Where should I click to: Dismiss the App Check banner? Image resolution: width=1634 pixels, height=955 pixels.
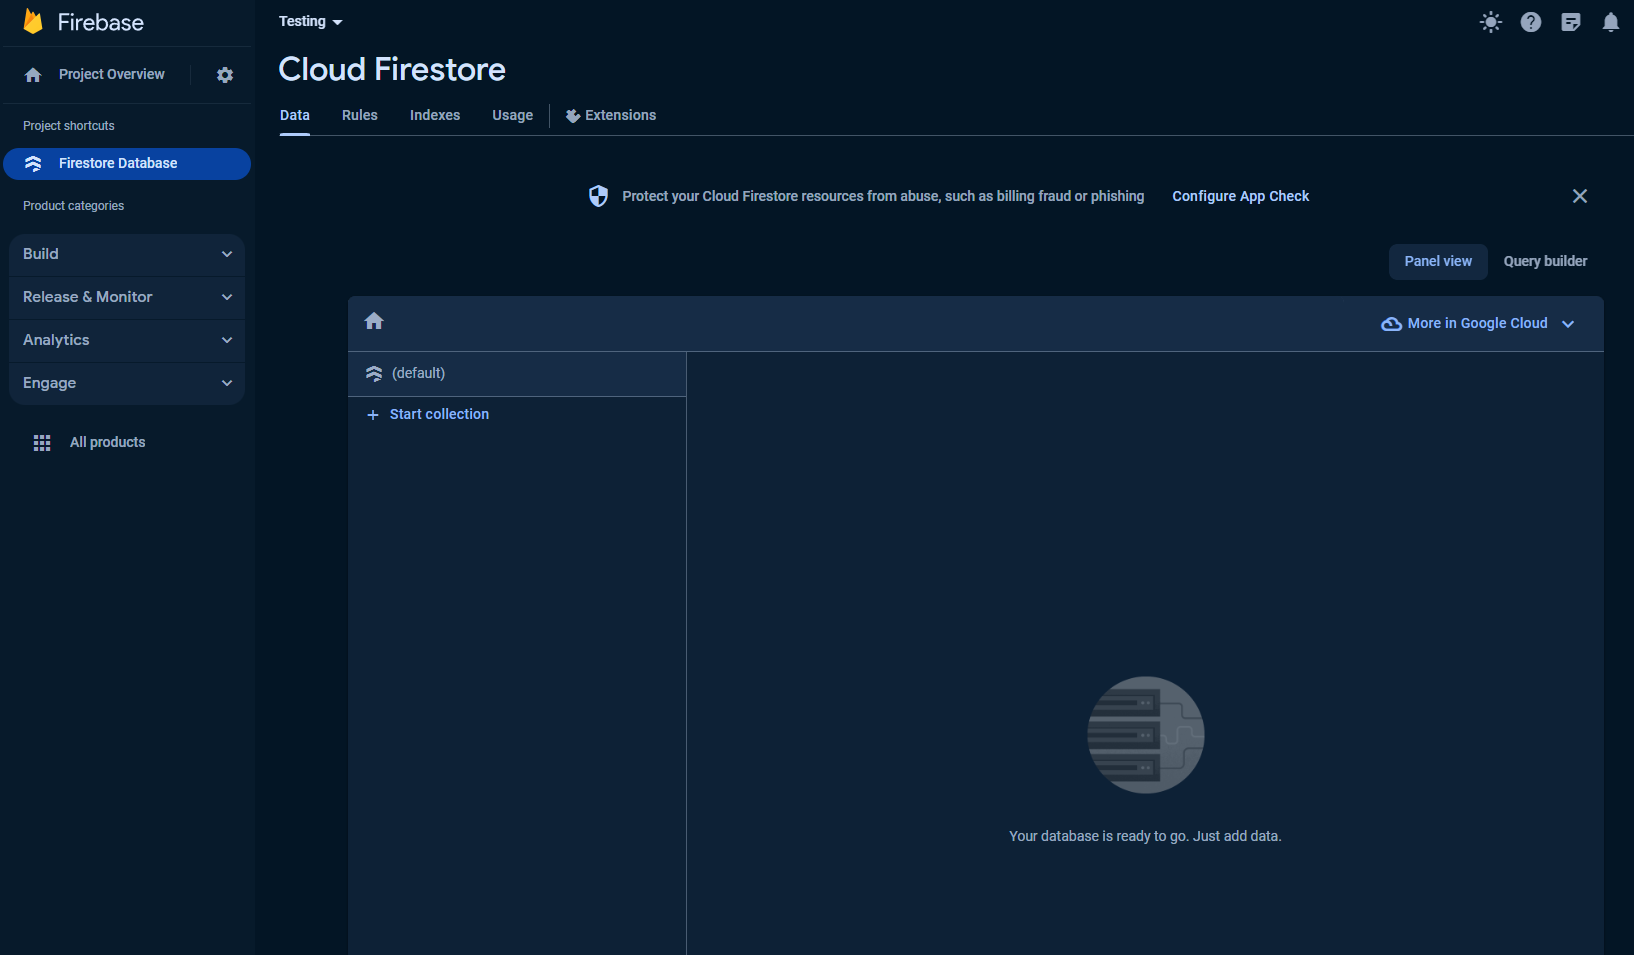1580,196
